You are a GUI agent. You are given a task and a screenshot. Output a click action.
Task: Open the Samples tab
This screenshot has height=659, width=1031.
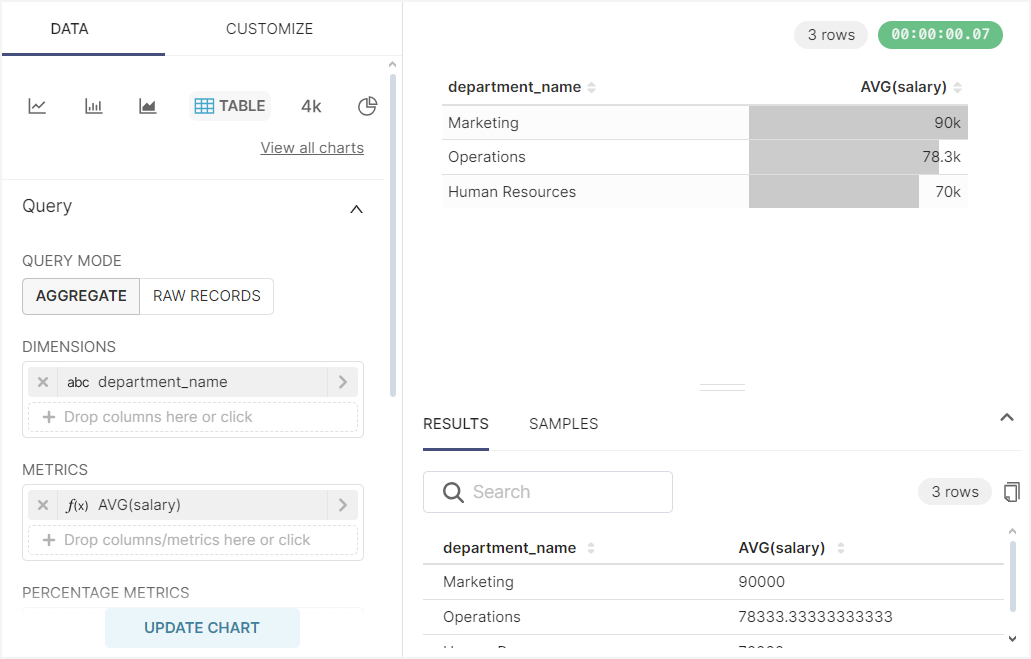pos(563,424)
